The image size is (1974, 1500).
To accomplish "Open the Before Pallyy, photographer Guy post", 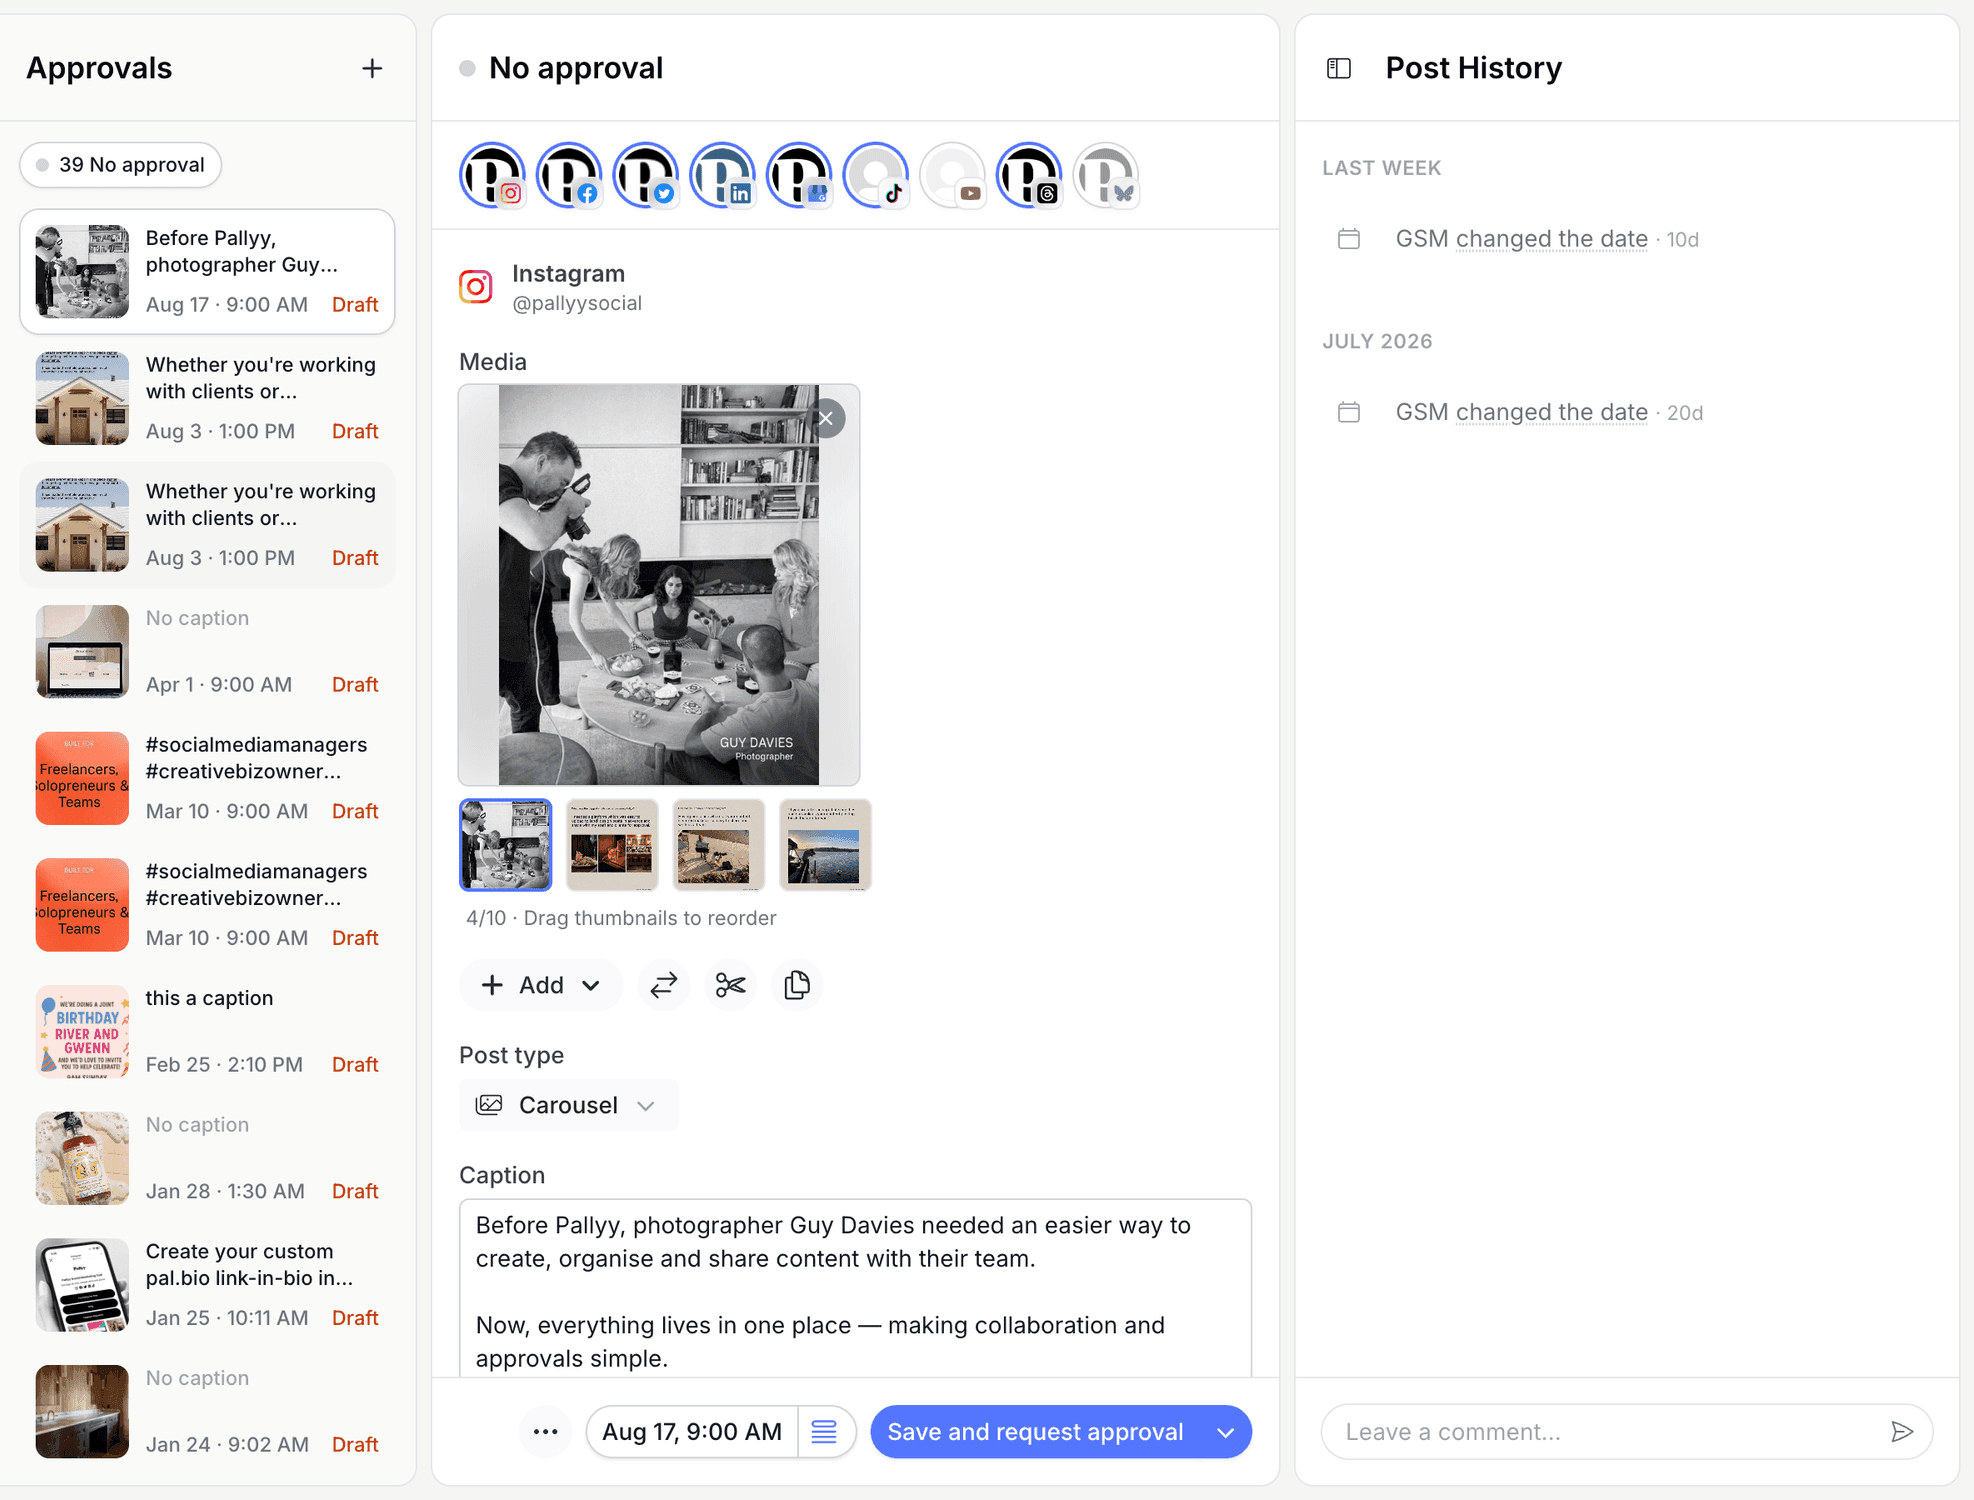I will 207,271.
